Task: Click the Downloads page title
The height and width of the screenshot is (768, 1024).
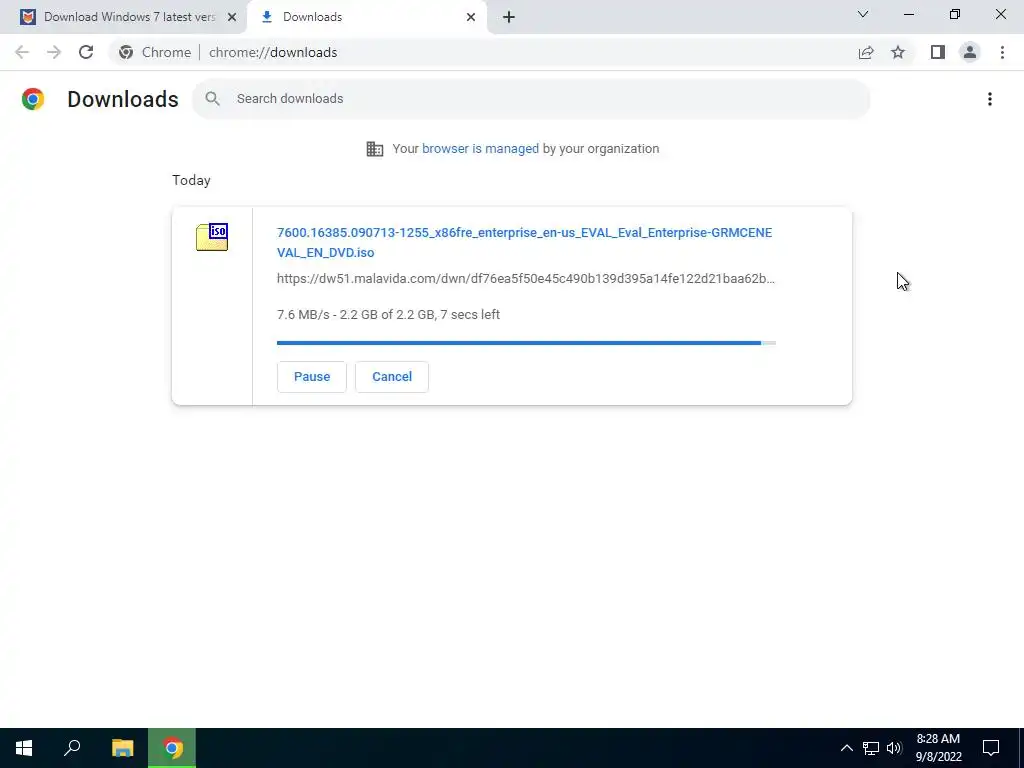Action: point(123,99)
